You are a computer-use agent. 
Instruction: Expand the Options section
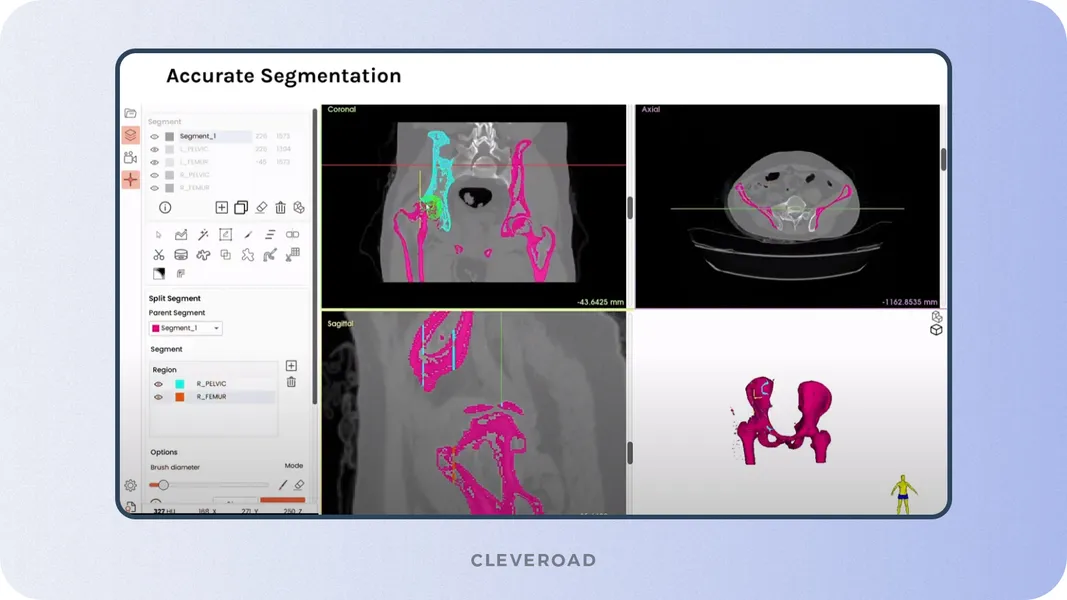(x=164, y=452)
